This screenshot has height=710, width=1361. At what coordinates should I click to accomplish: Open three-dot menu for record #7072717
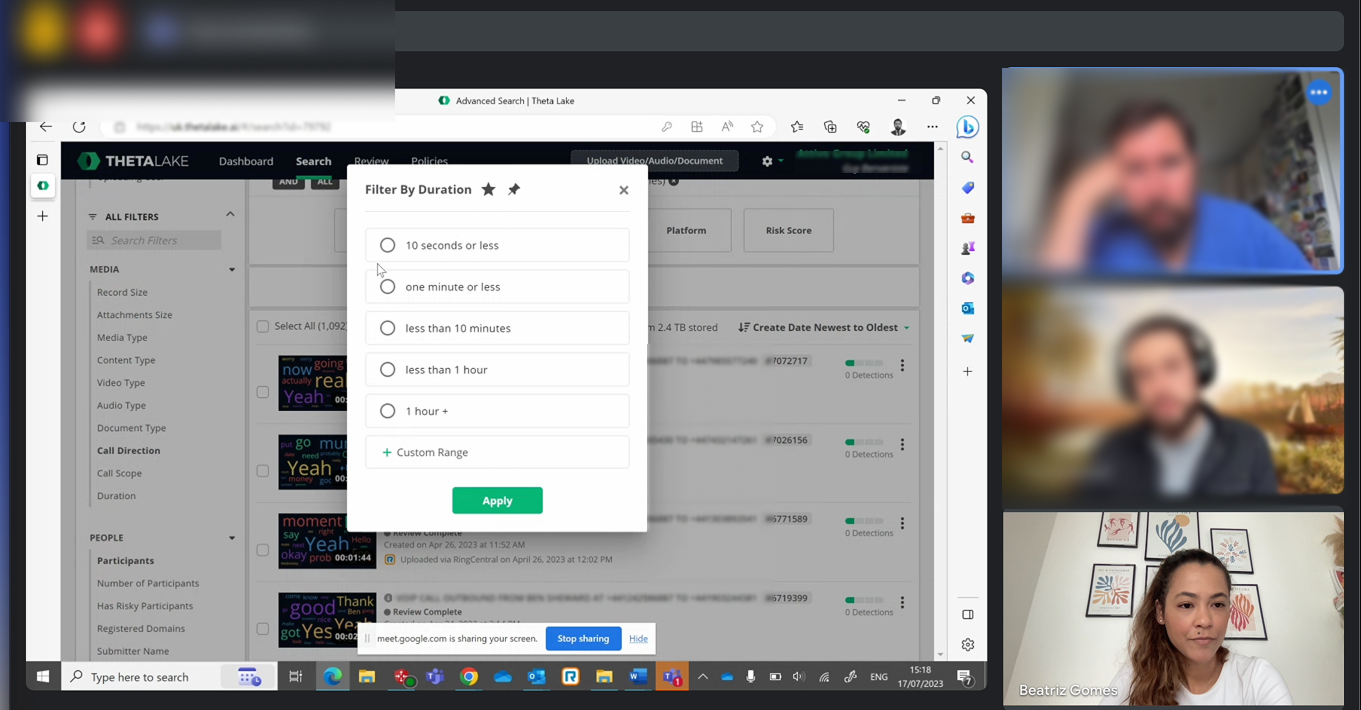coord(902,366)
